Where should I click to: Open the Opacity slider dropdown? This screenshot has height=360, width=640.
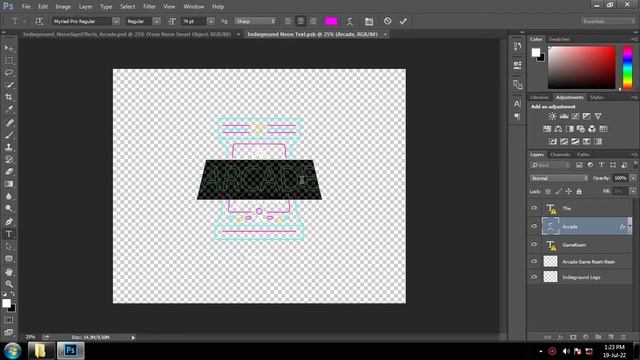pyautogui.click(x=633, y=178)
